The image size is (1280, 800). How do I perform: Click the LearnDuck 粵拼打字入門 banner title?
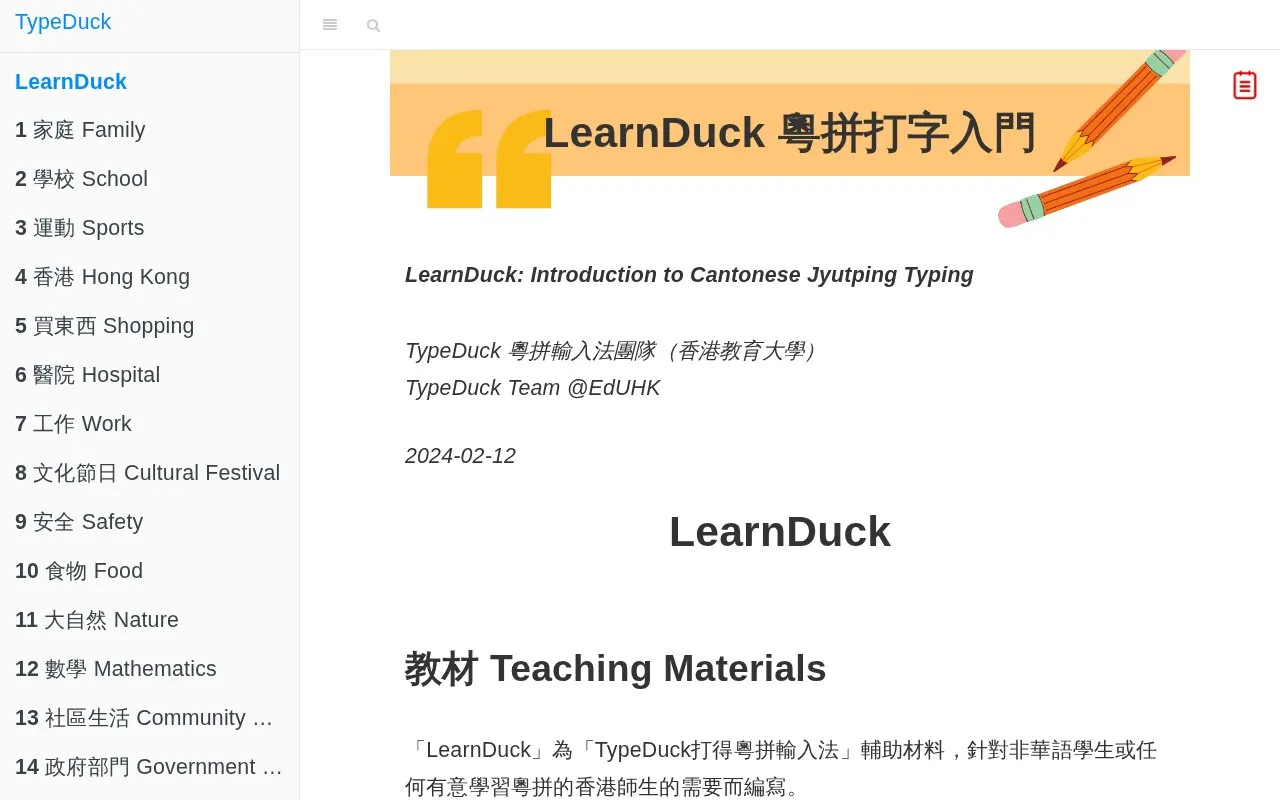789,133
